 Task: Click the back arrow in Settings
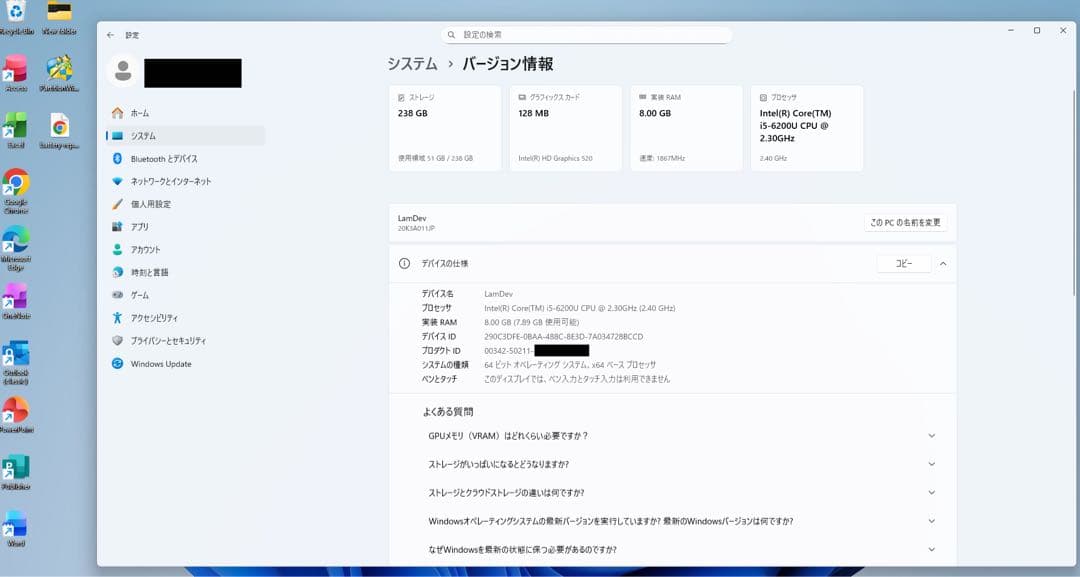pos(112,33)
